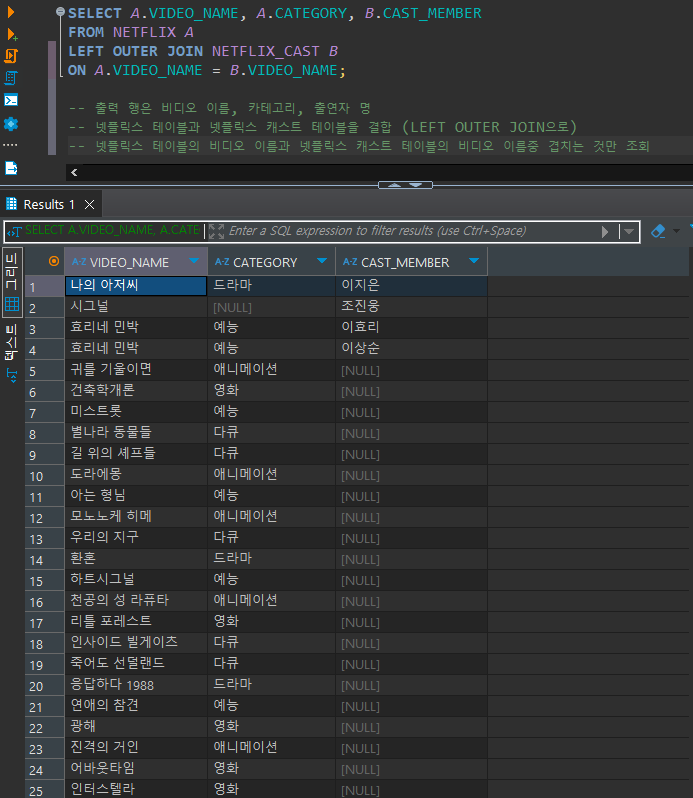The height and width of the screenshot is (798, 693).
Task: Select row header number 25
Action: point(45,791)
